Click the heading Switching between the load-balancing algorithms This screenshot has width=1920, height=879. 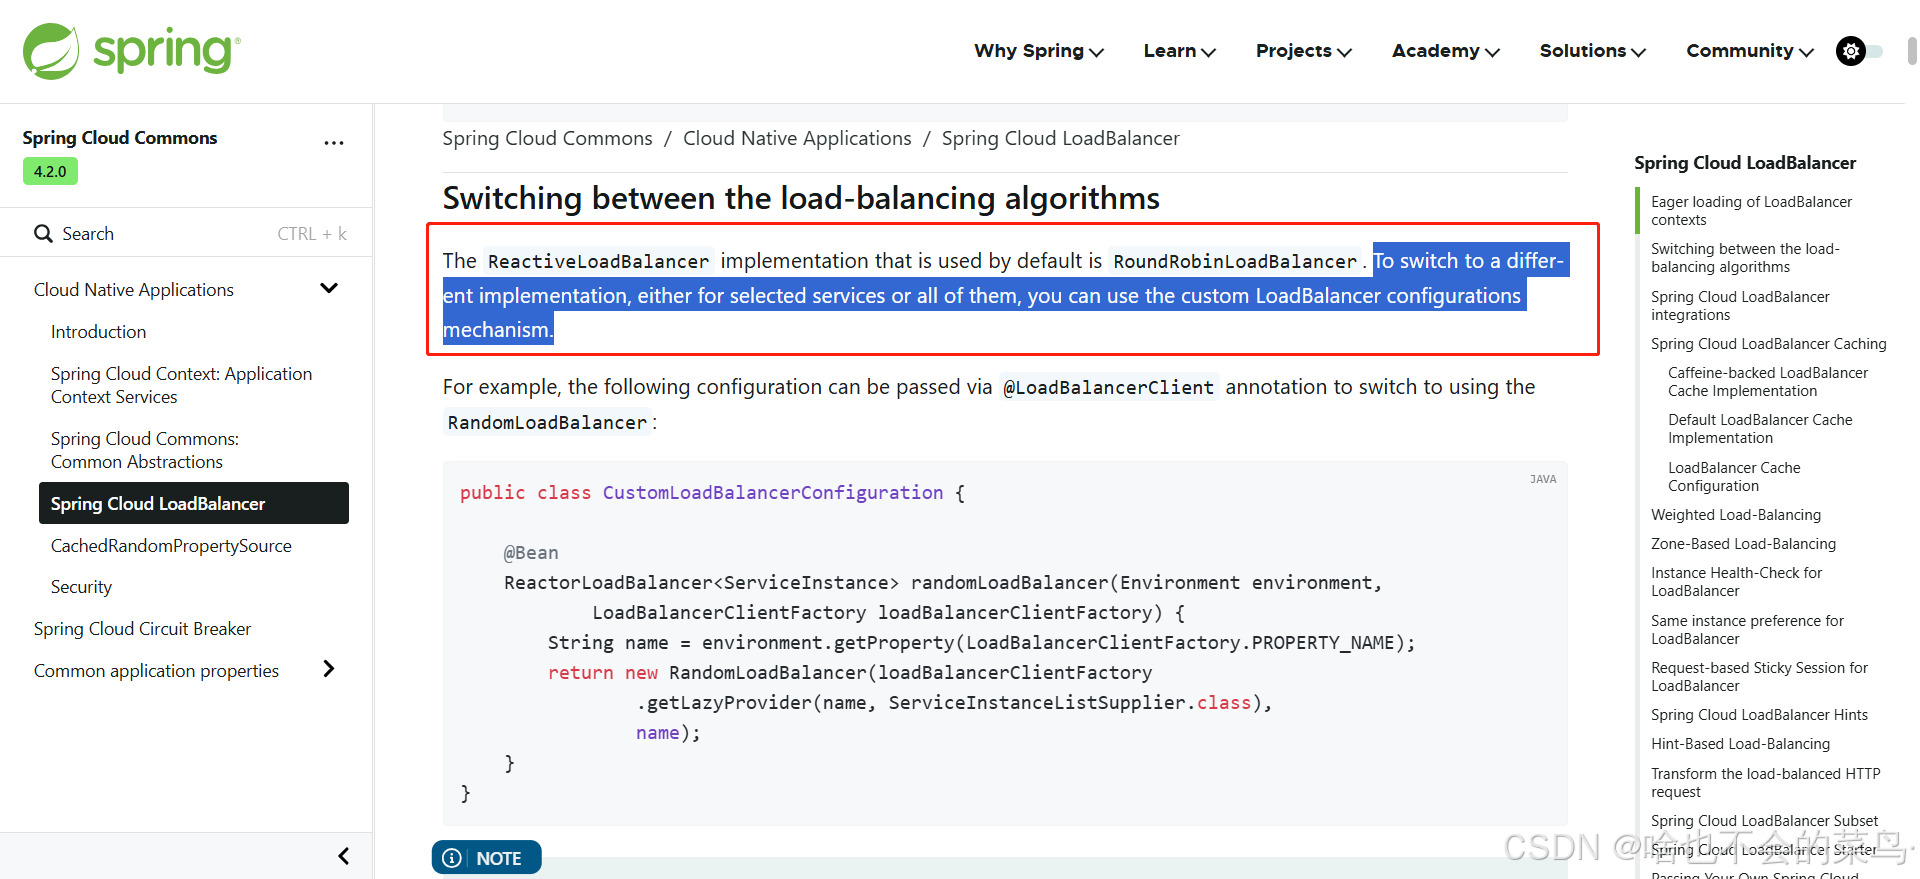(801, 198)
